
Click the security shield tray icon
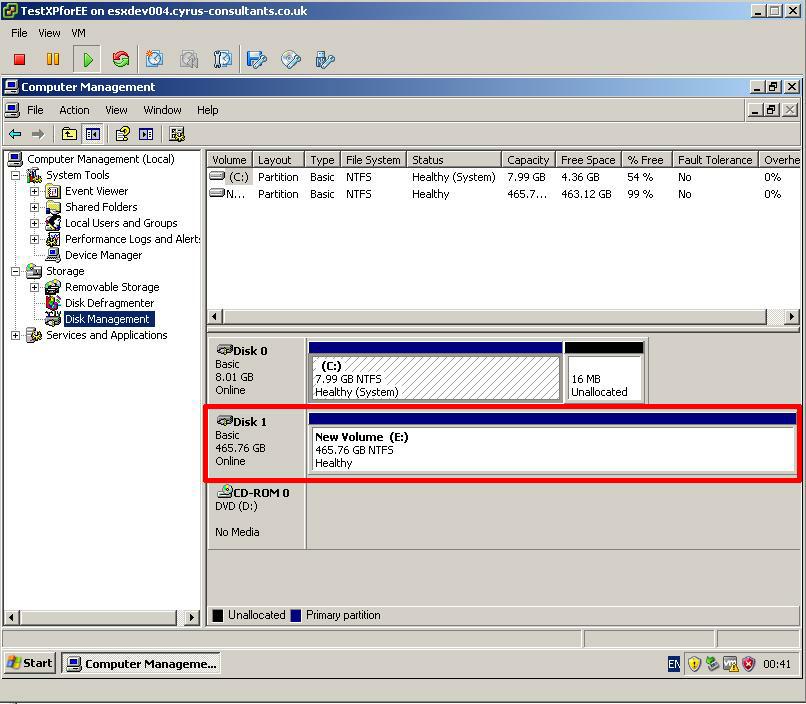click(694, 664)
